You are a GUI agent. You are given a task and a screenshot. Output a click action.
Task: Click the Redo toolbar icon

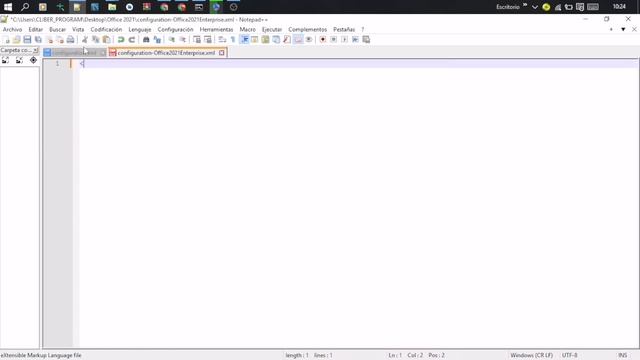tap(131, 40)
